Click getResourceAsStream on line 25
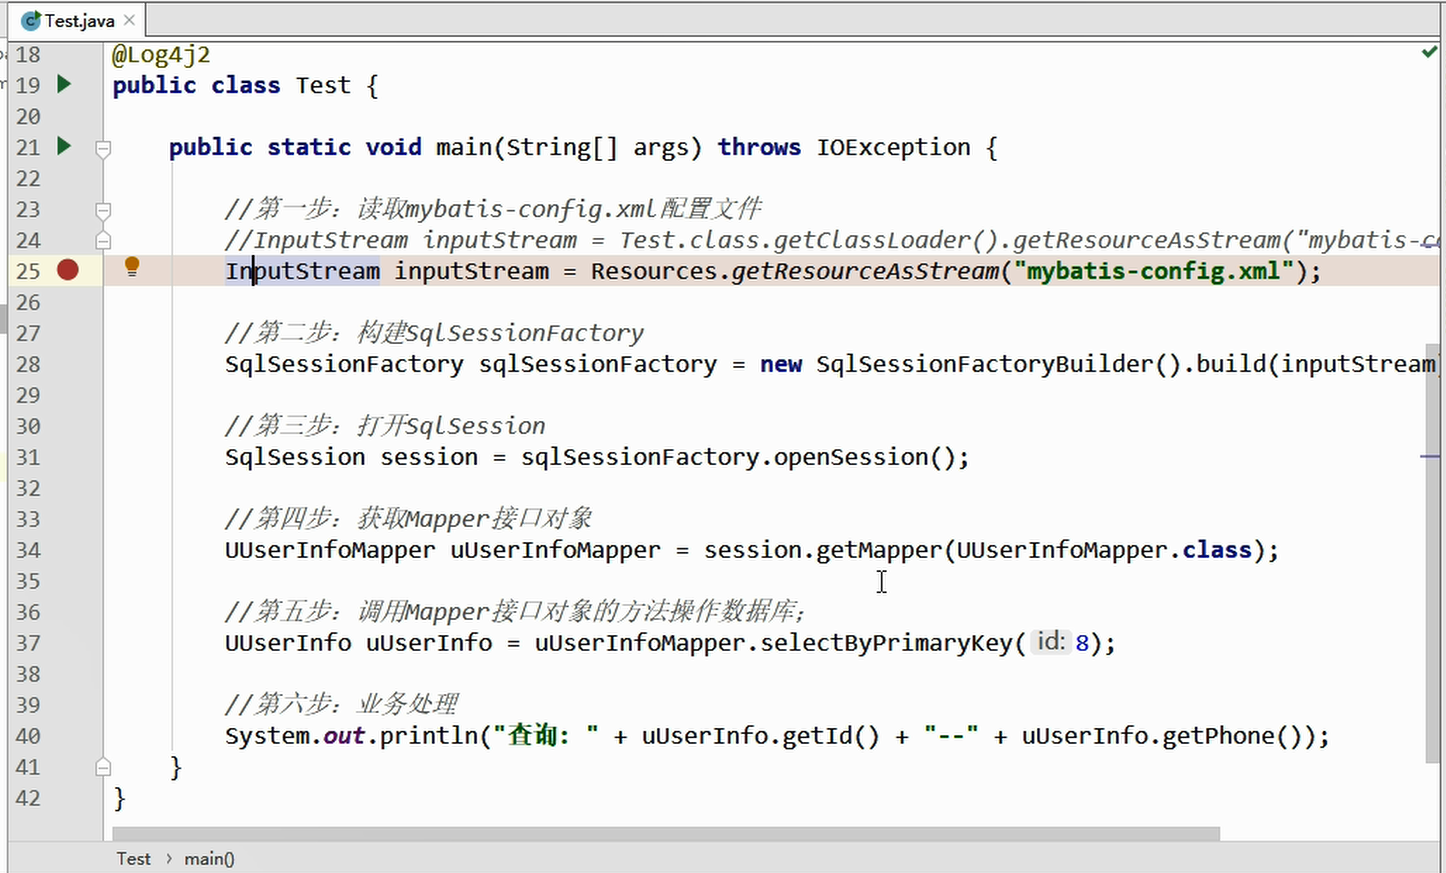Screen dimensions: 1446x873 tap(865, 271)
